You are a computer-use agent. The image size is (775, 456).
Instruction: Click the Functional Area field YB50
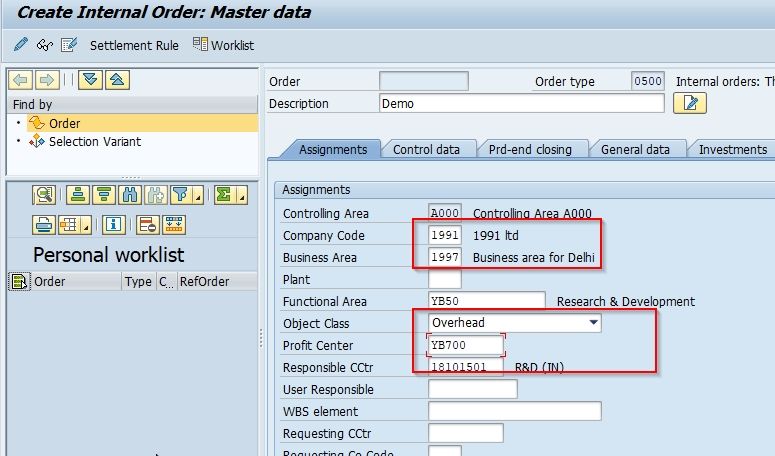[x=487, y=301]
